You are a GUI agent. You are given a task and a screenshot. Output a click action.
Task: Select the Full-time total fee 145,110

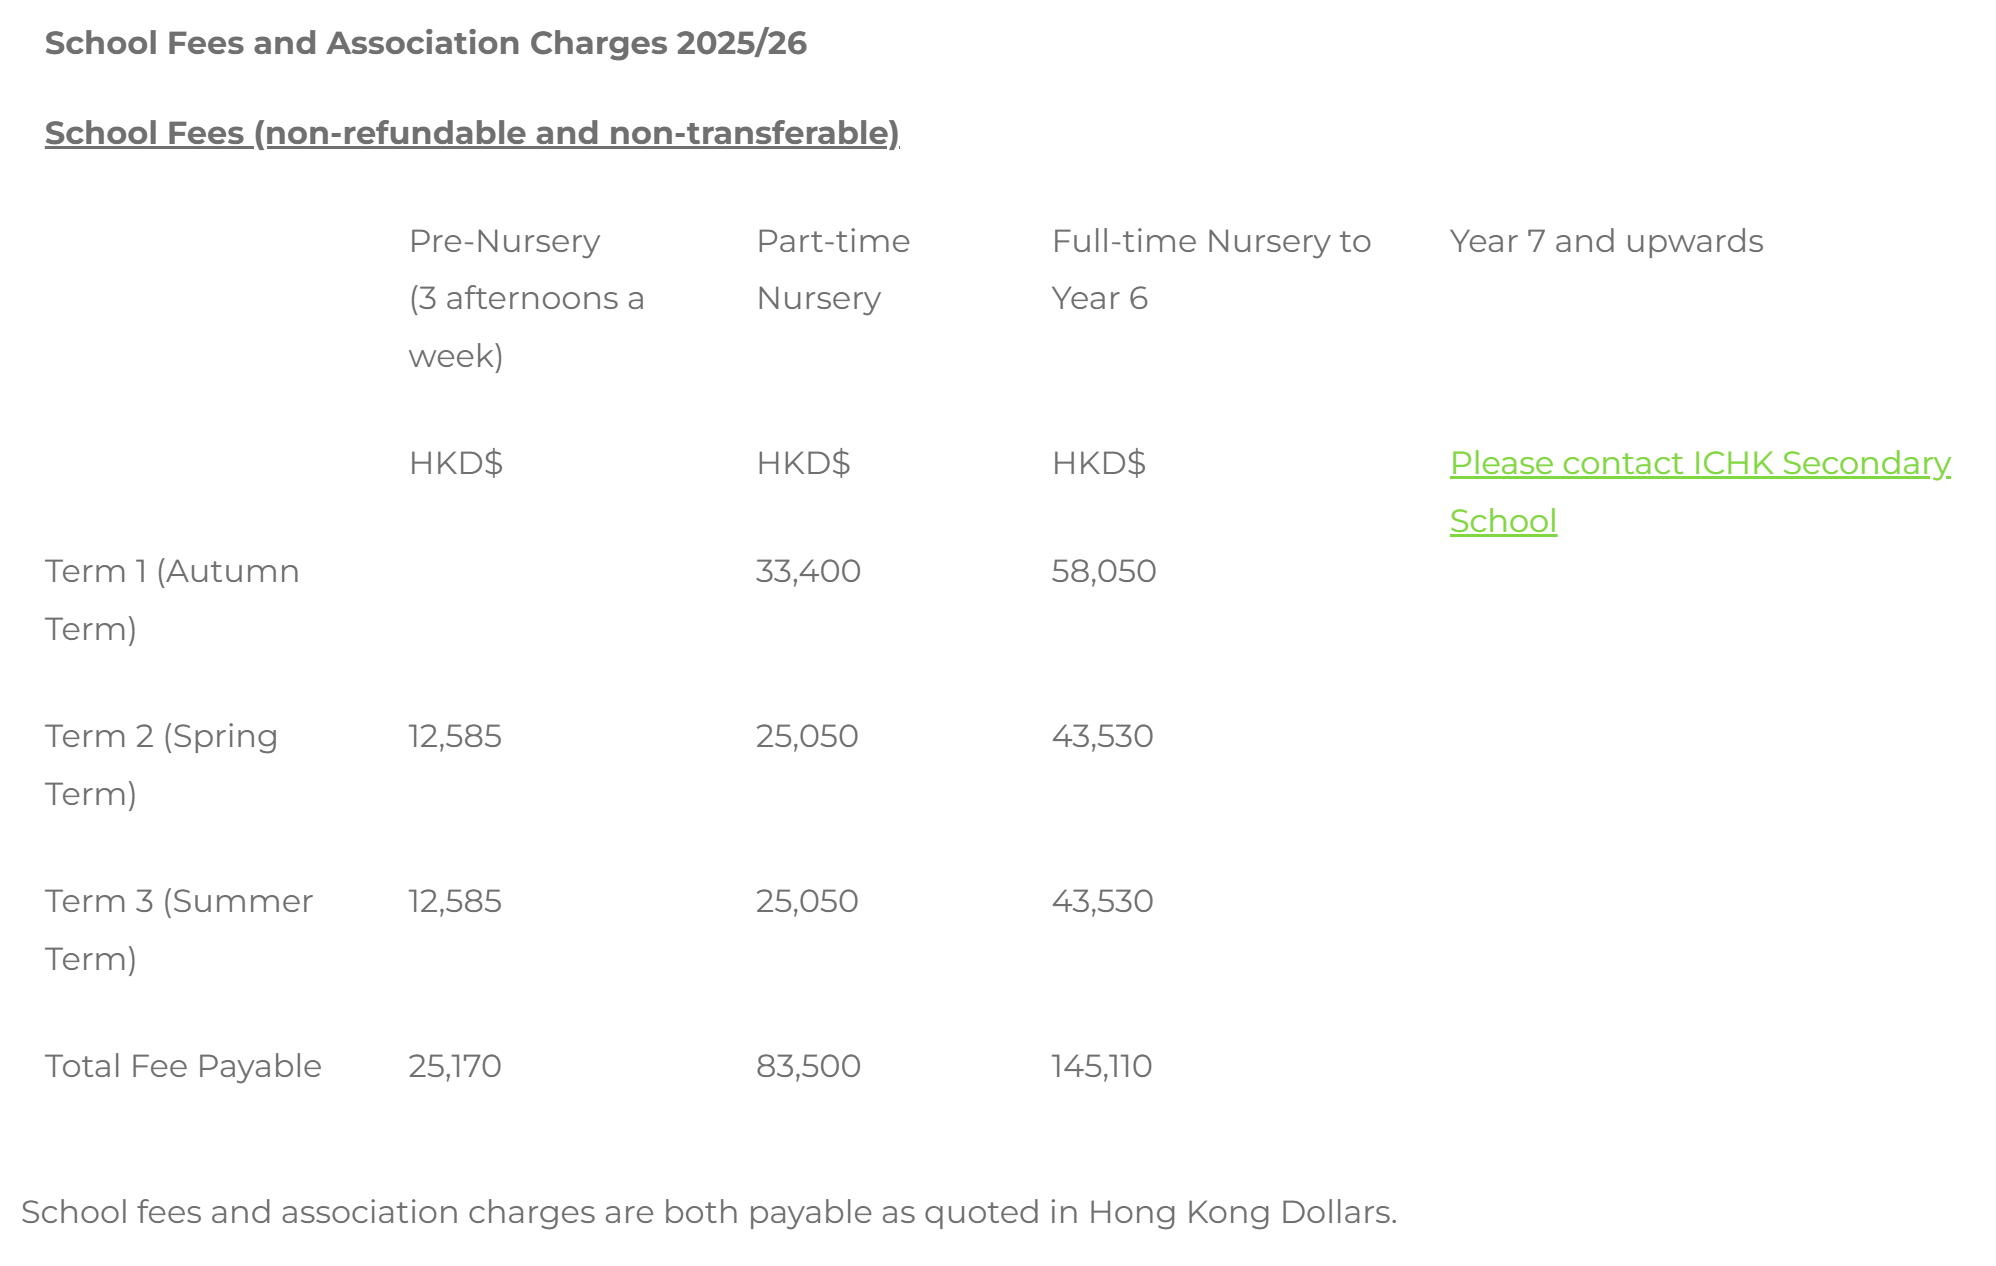click(x=1101, y=1066)
